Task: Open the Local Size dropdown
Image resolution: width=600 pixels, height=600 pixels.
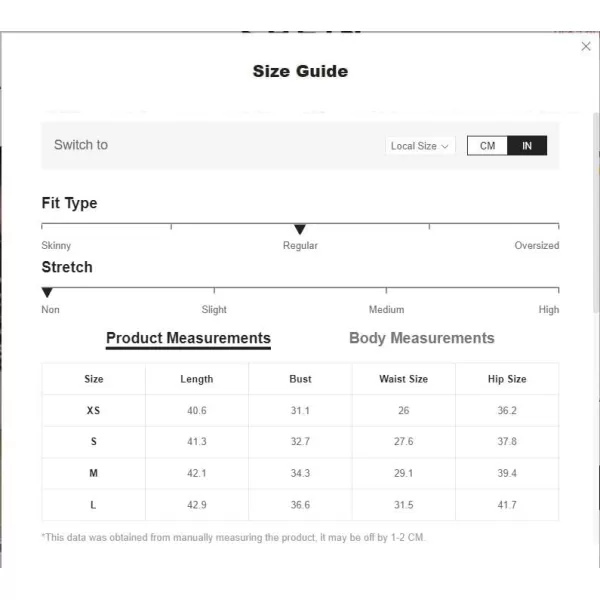Action: [420, 146]
